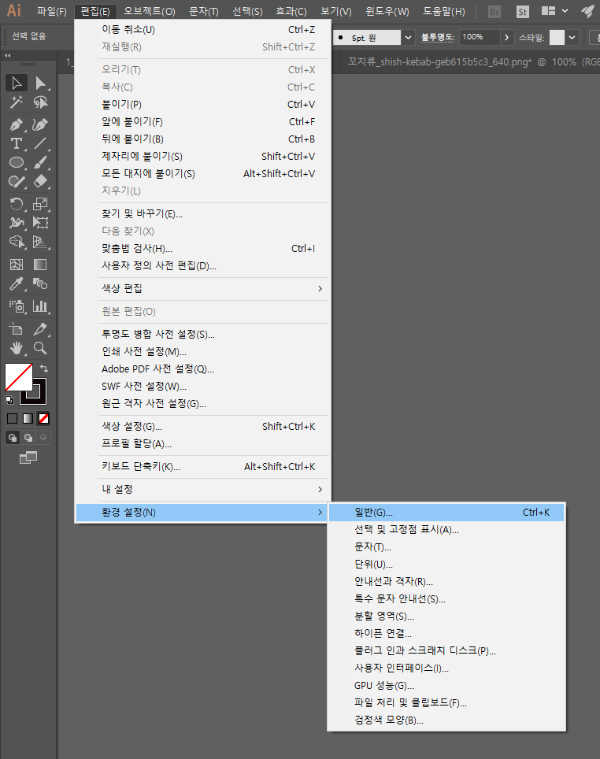
Task: Choose 사용자 인터페이스(I)... preferences item
Action: pos(446,668)
